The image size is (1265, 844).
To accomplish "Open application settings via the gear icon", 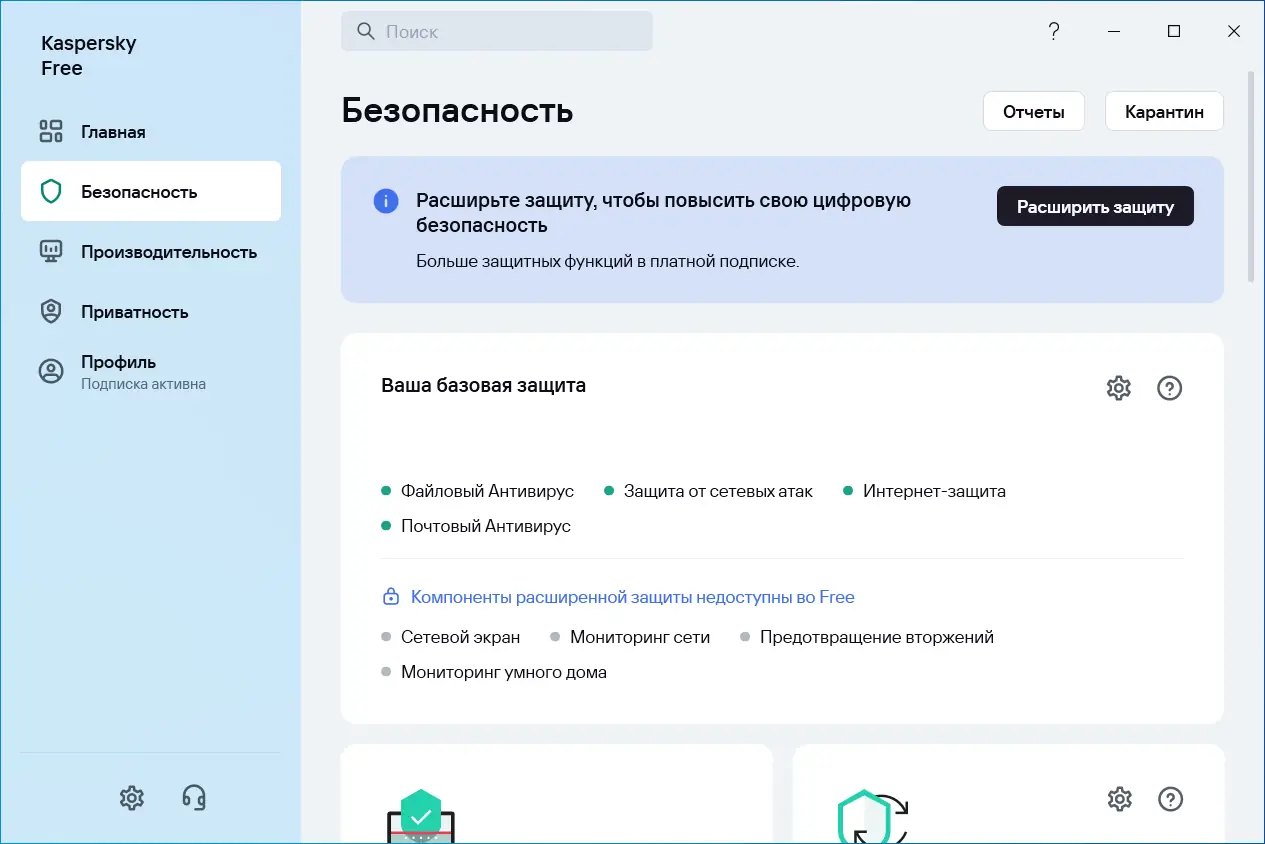I will click(131, 798).
